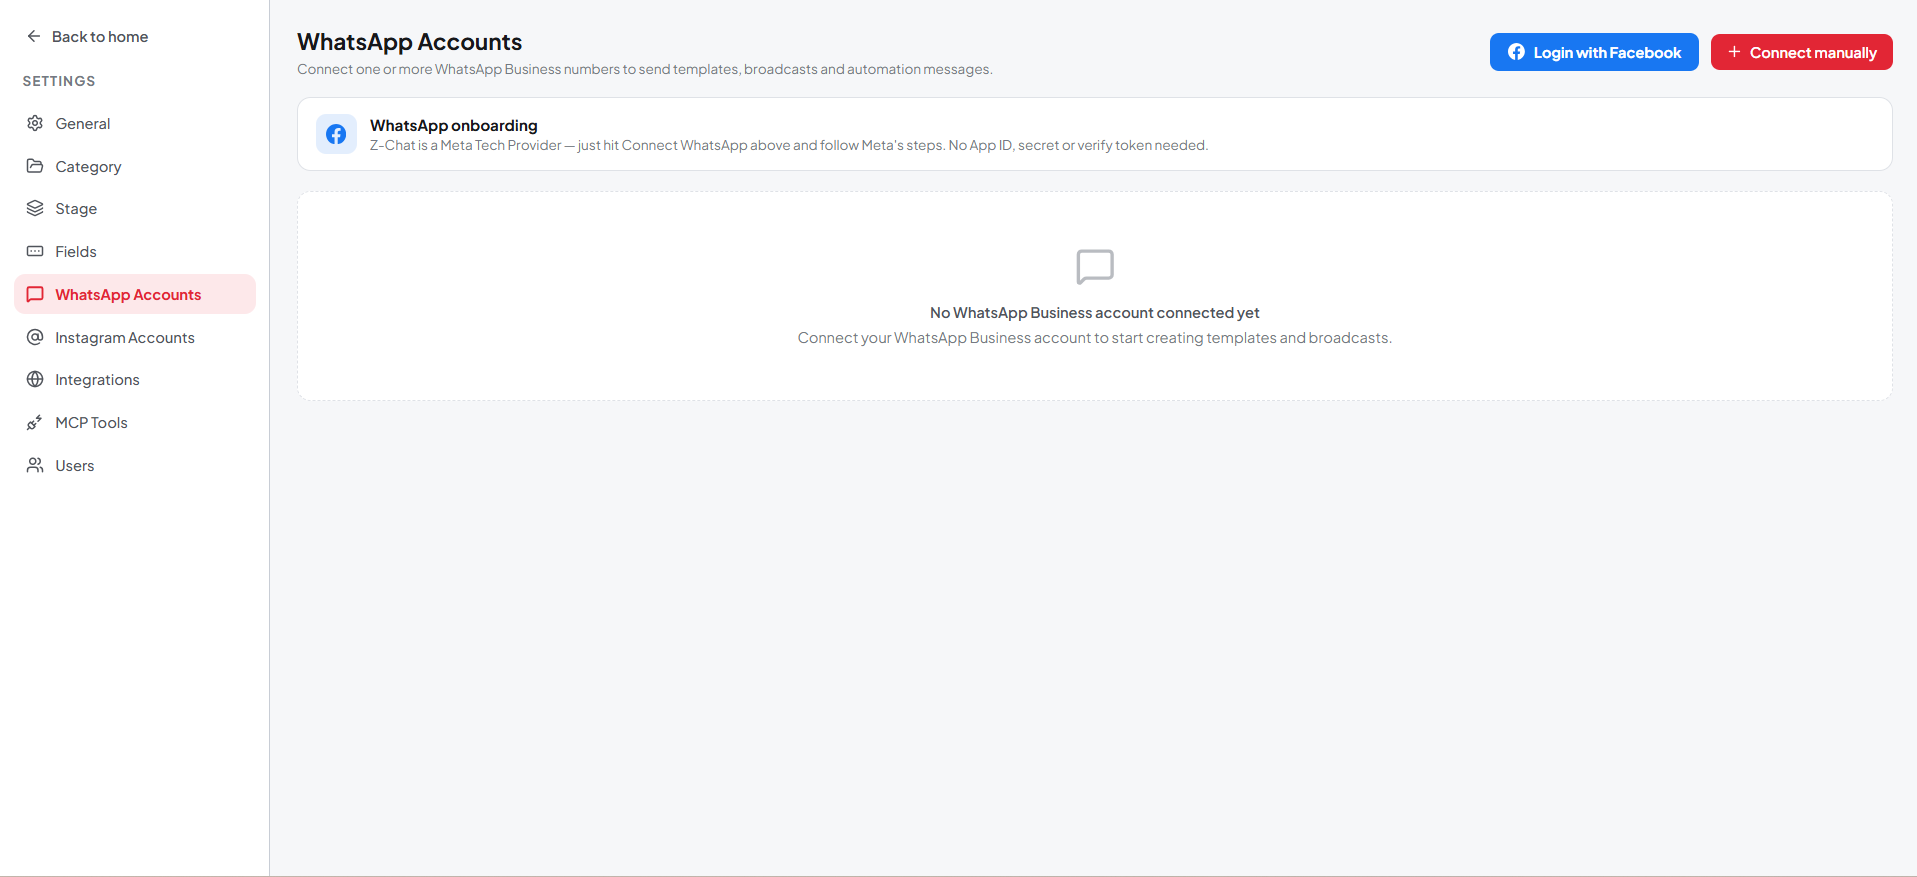This screenshot has width=1917, height=877.
Task: Click the WhatsApp Accounts chat bubble icon
Action: coord(35,294)
